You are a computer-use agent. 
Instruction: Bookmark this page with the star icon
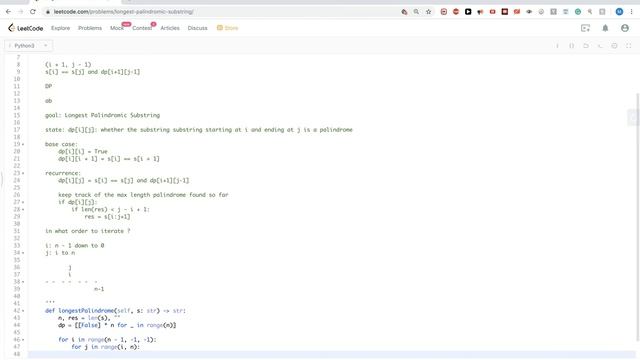click(429, 12)
